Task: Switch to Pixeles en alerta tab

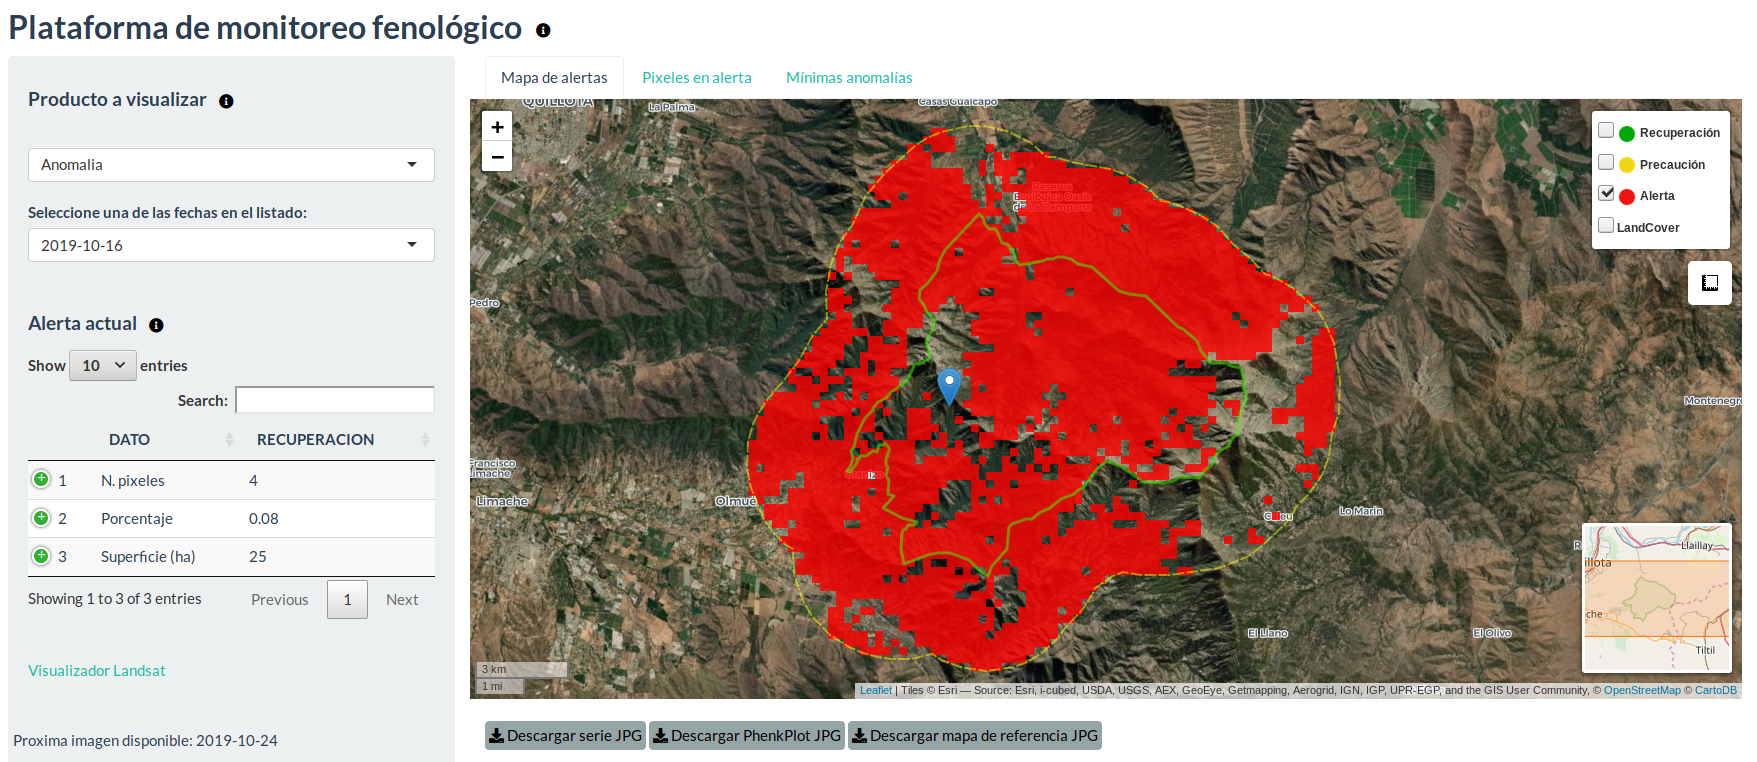Action: [x=696, y=78]
